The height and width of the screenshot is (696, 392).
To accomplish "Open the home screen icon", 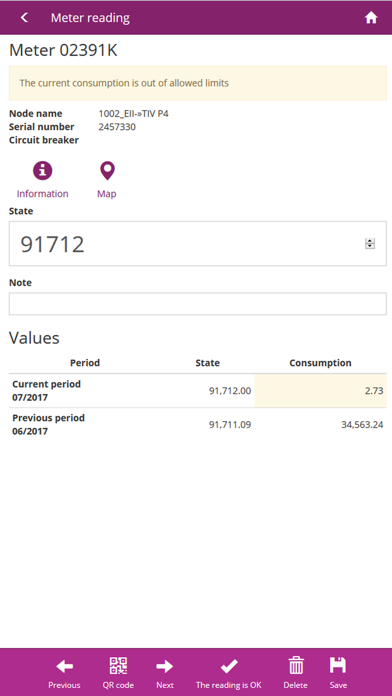I will [x=371, y=18].
